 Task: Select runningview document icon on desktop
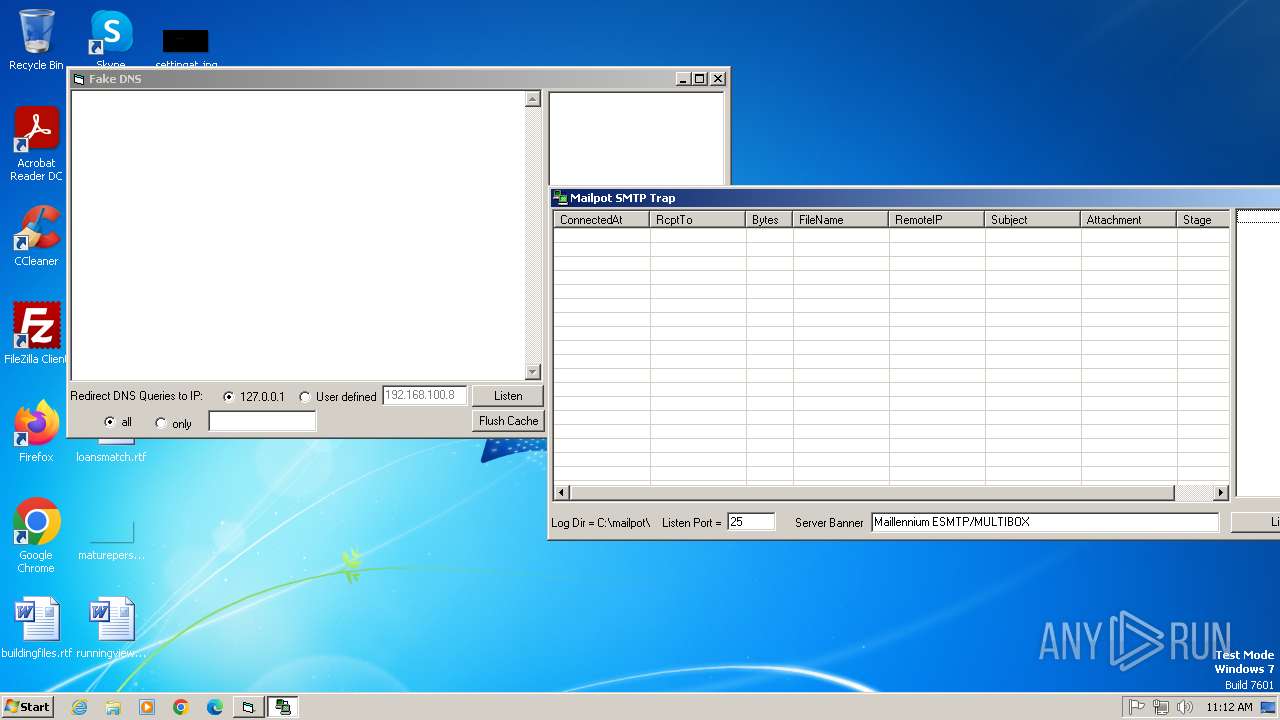point(111,628)
